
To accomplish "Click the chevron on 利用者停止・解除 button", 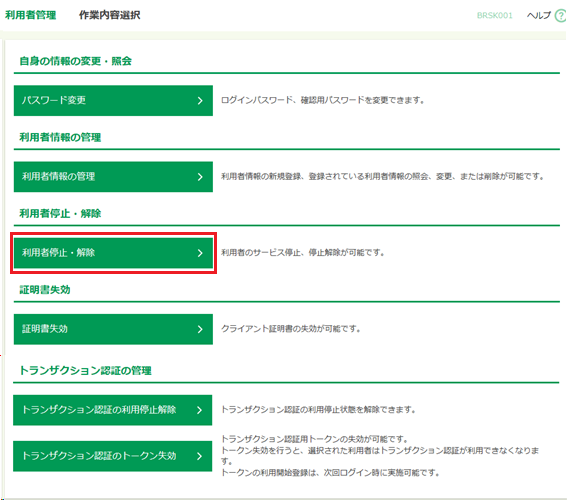I will coord(200,253).
